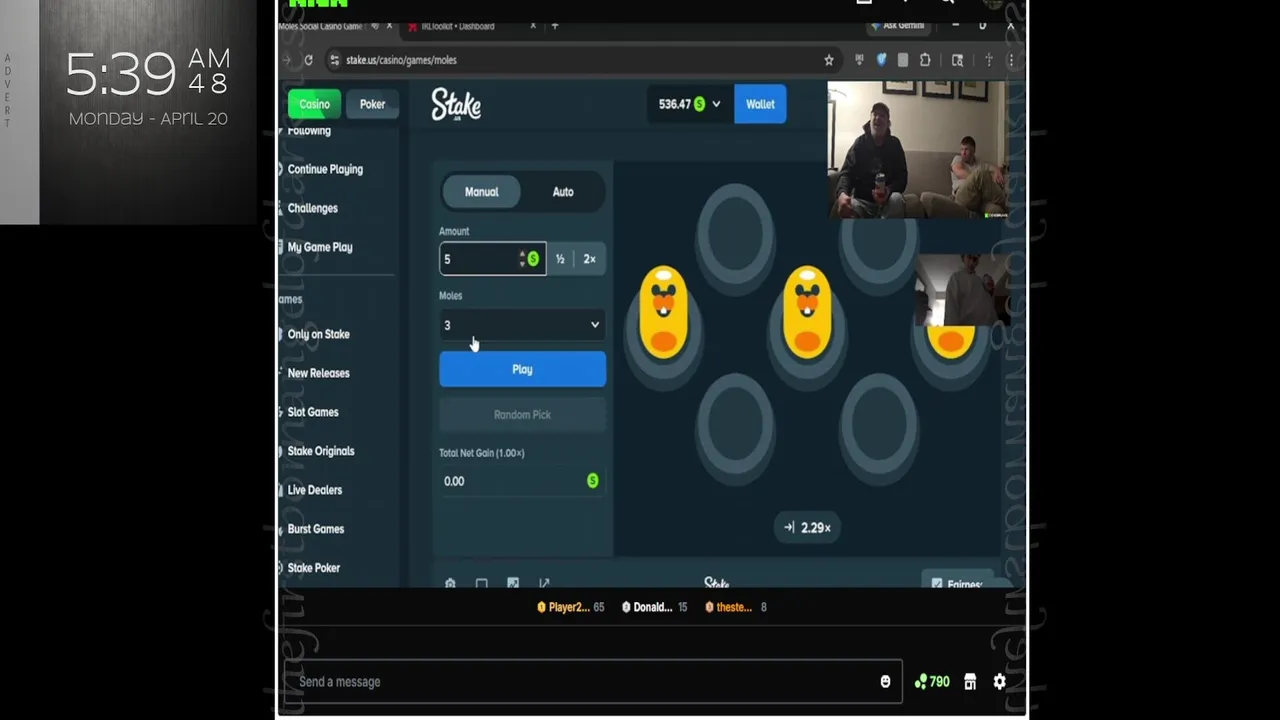Screen dimensions: 1280x720
Task: Open Continue Playing in sidebar
Action: [x=325, y=169]
